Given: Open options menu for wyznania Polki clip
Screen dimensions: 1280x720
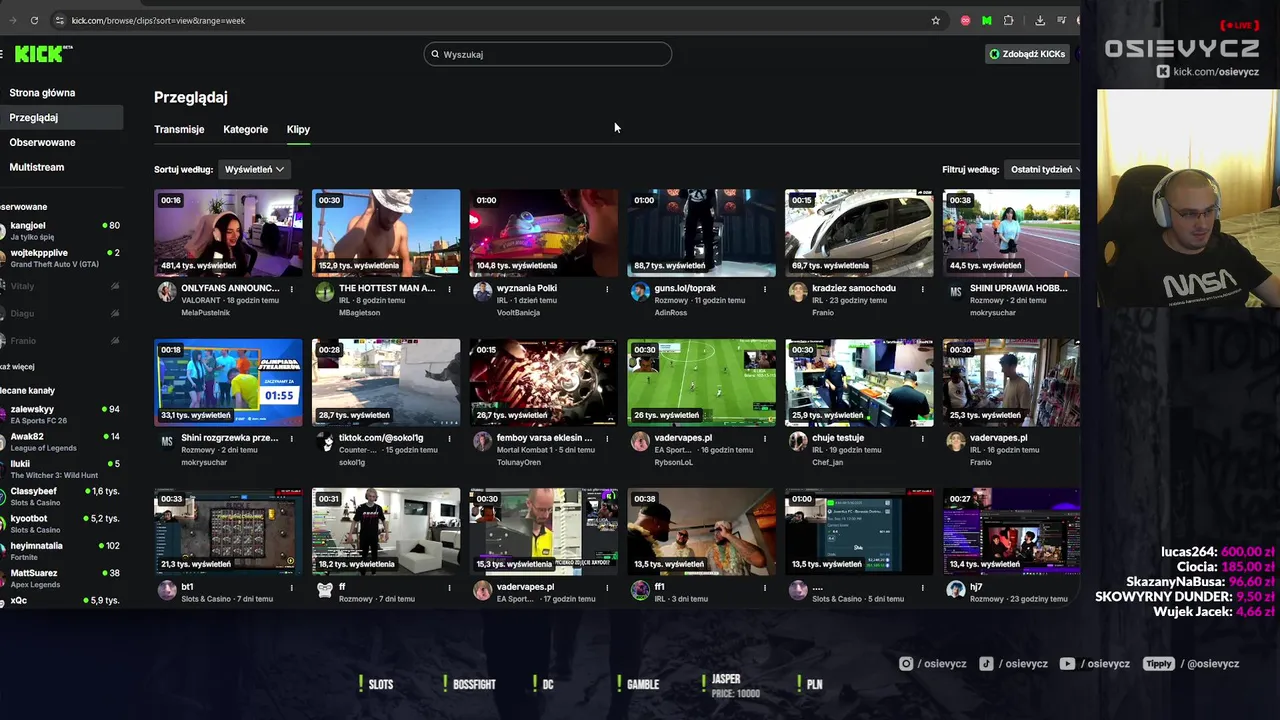Looking at the screenshot, I should point(607,289).
